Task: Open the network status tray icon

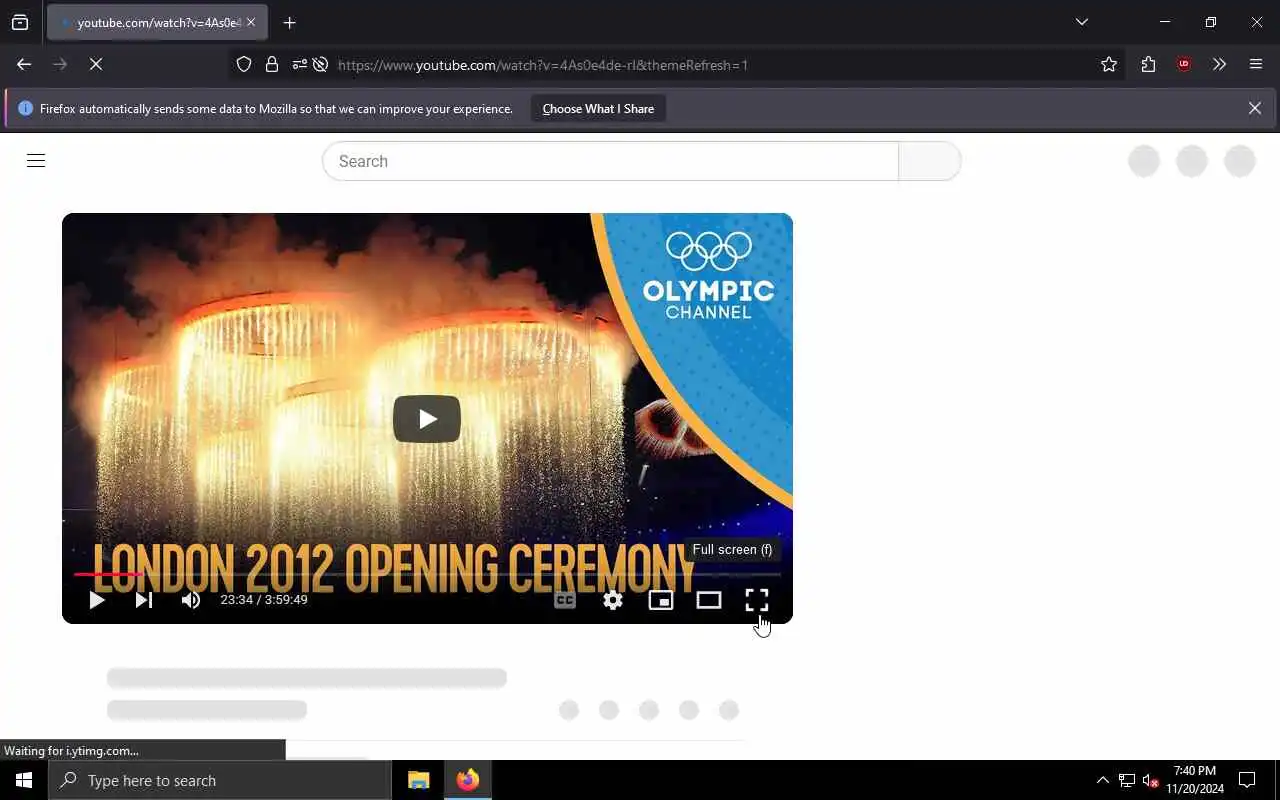Action: pos(1127,780)
